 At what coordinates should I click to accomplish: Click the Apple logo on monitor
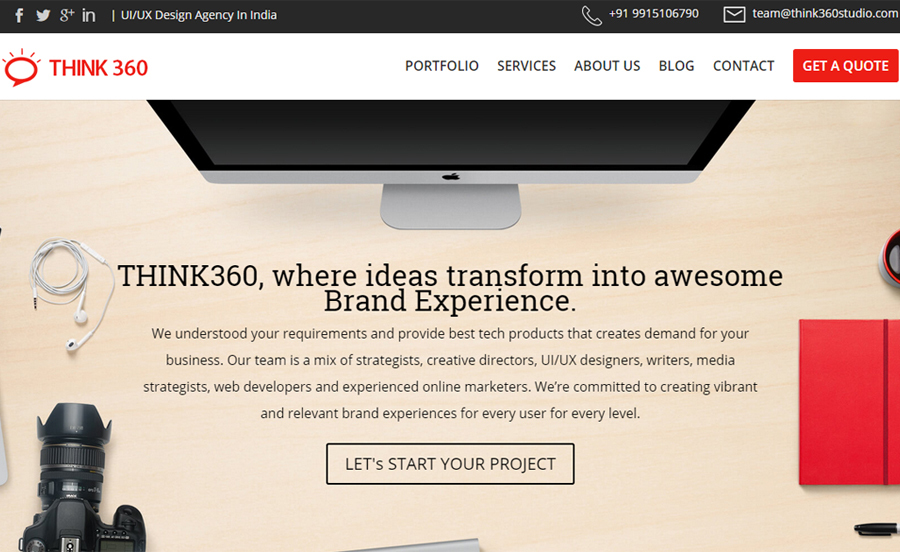[451, 177]
